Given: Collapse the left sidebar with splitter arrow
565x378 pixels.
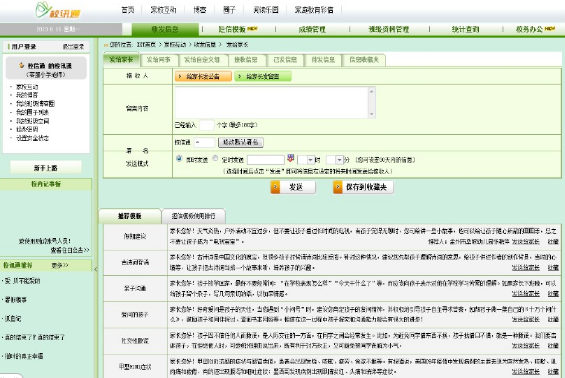Looking at the screenshot, I should (x=95, y=269).
